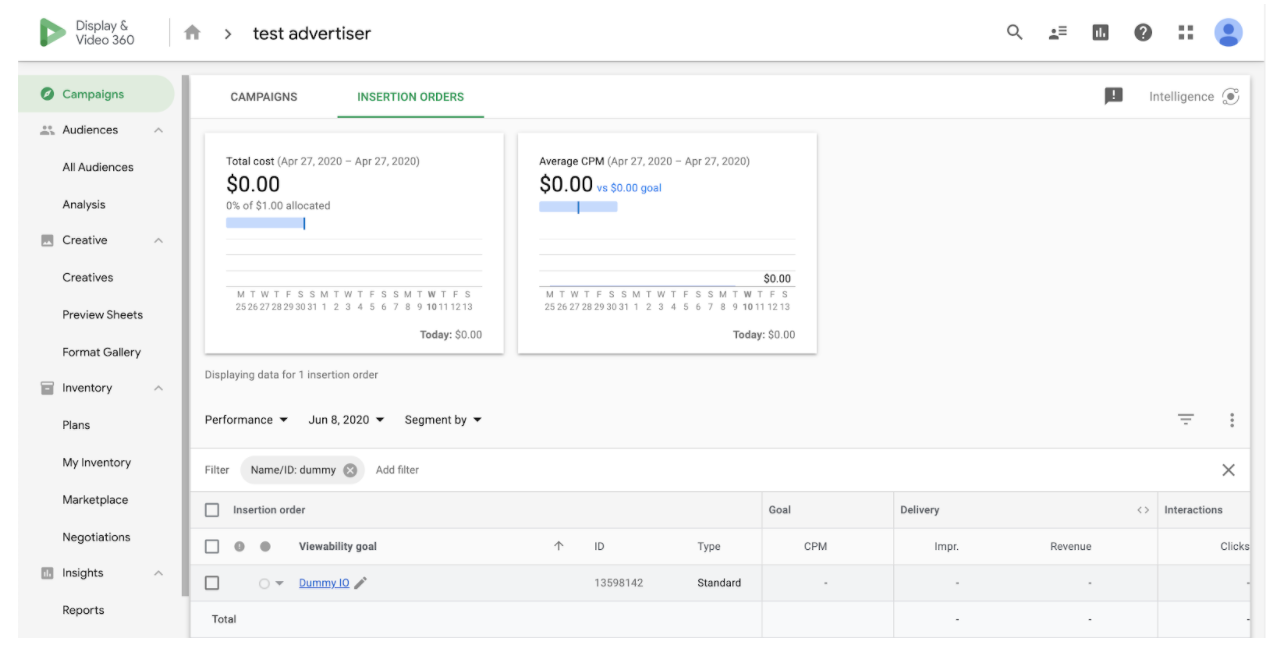Open help question mark icon
Image resolution: width=1288 pixels, height=658 pixels.
pyautogui.click(x=1143, y=33)
